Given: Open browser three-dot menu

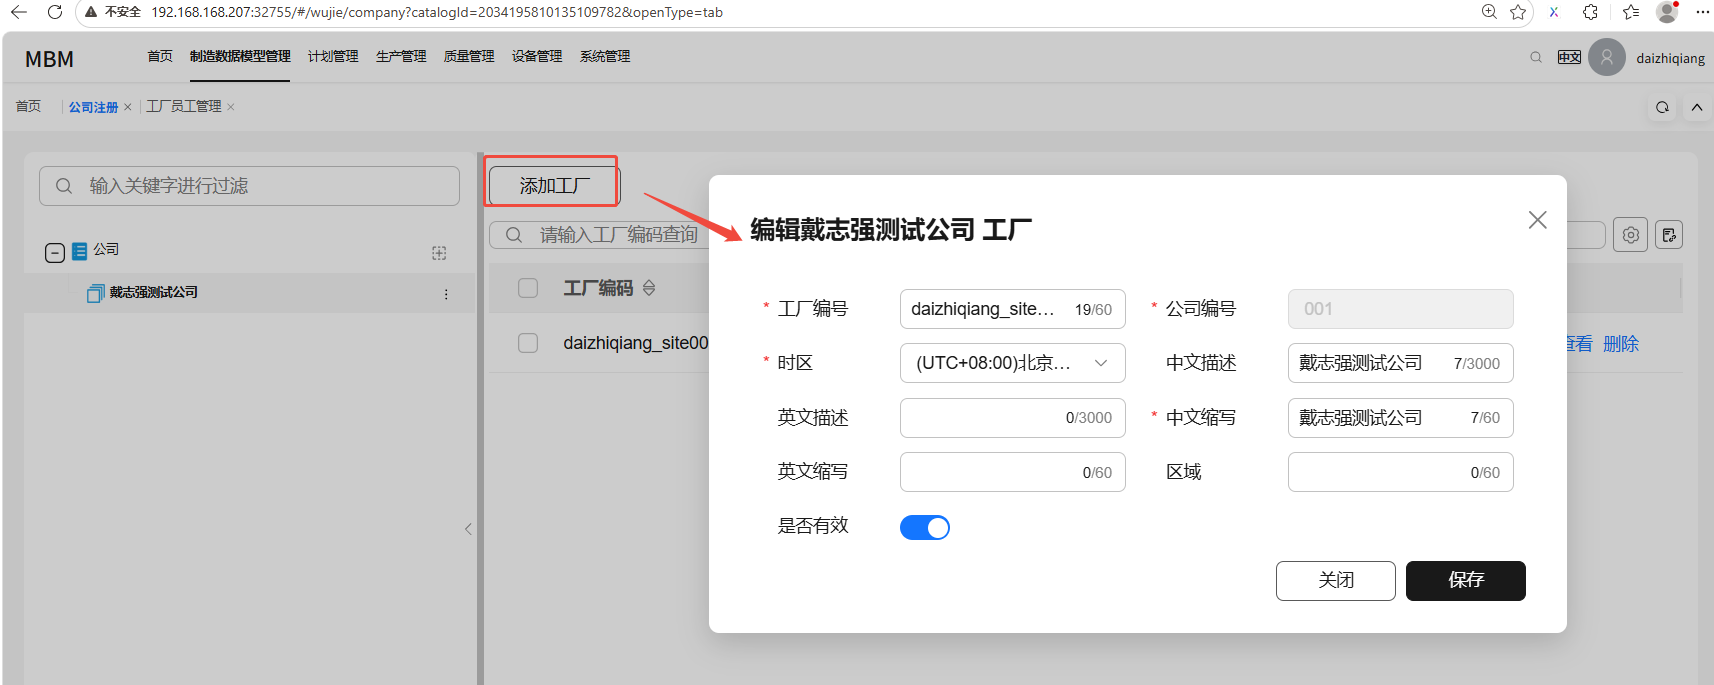Looking at the screenshot, I should [1702, 12].
